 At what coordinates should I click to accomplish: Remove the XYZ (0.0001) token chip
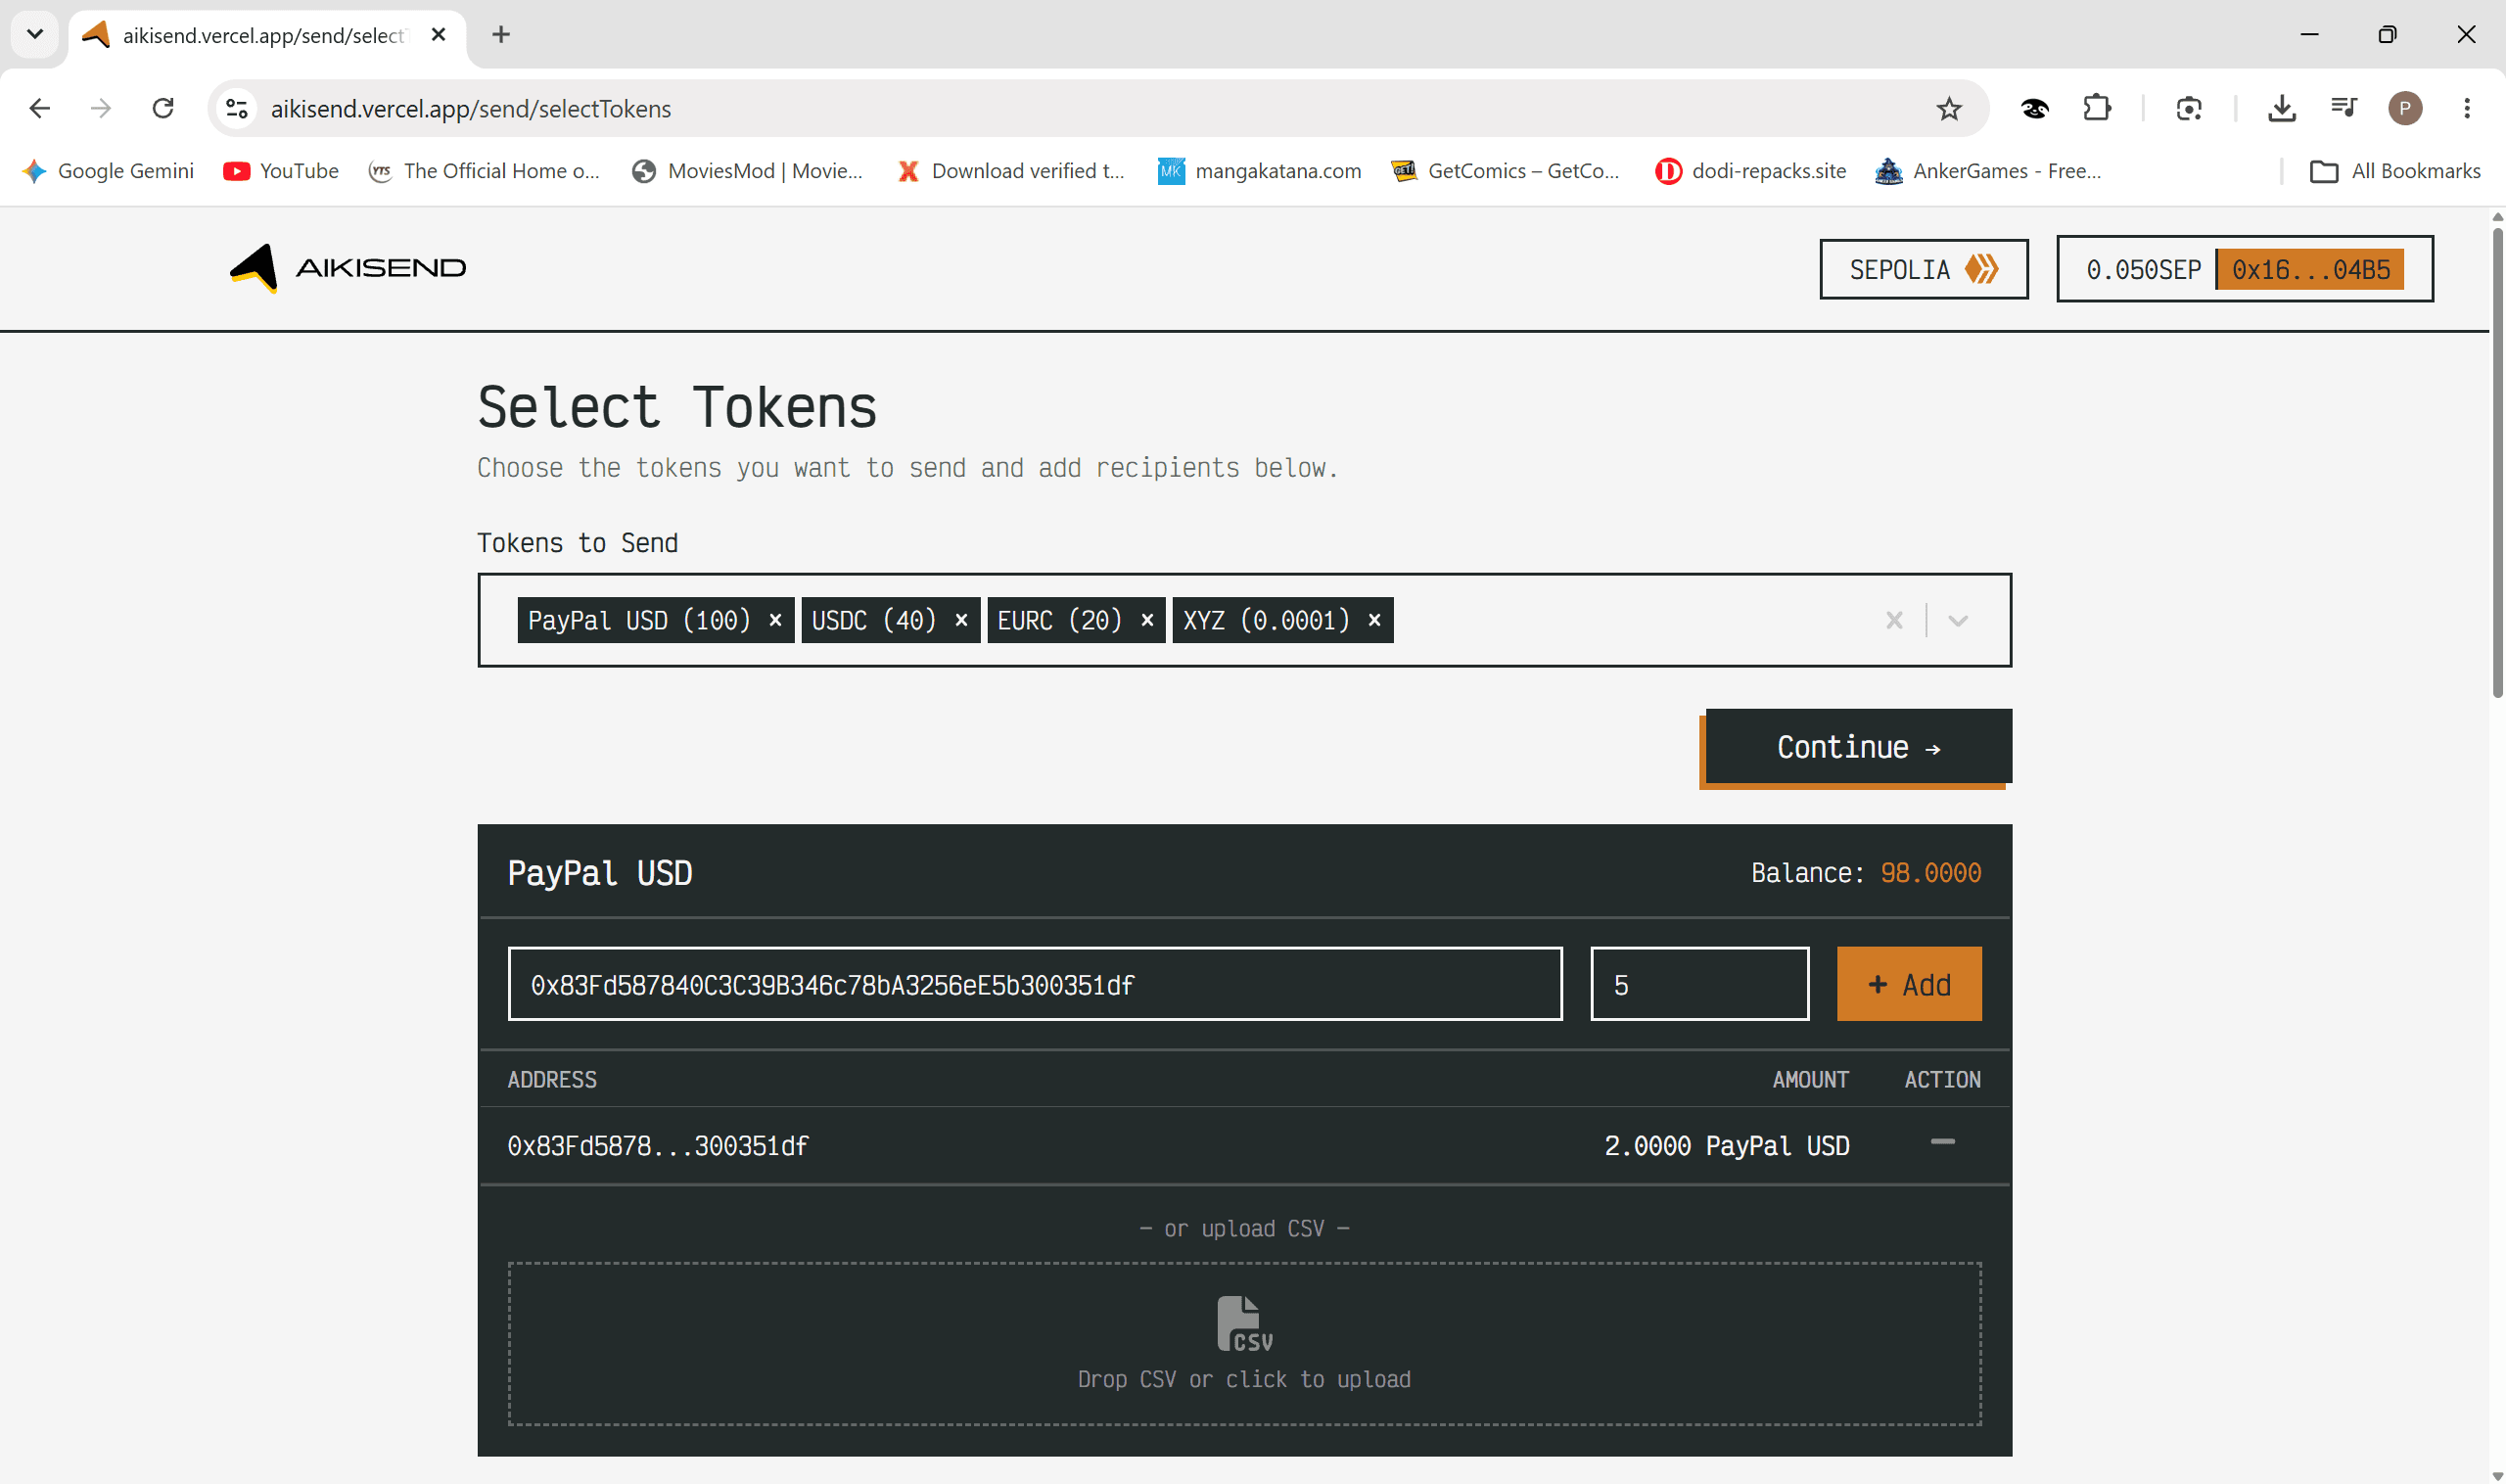pyautogui.click(x=1374, y=620)
